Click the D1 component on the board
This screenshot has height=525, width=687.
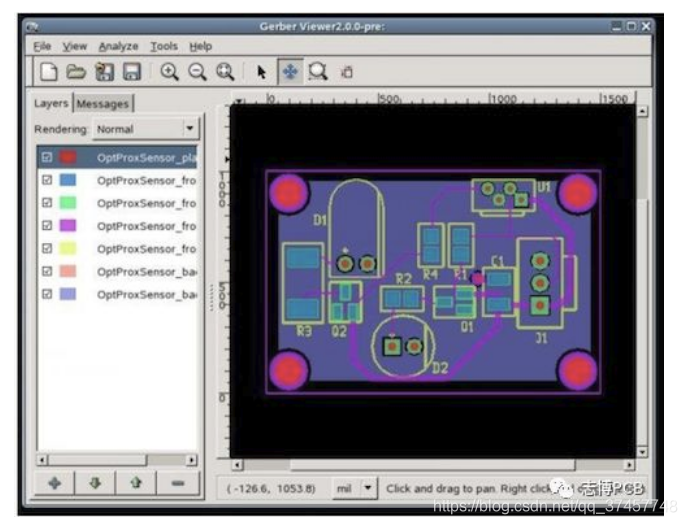[356, 229]
